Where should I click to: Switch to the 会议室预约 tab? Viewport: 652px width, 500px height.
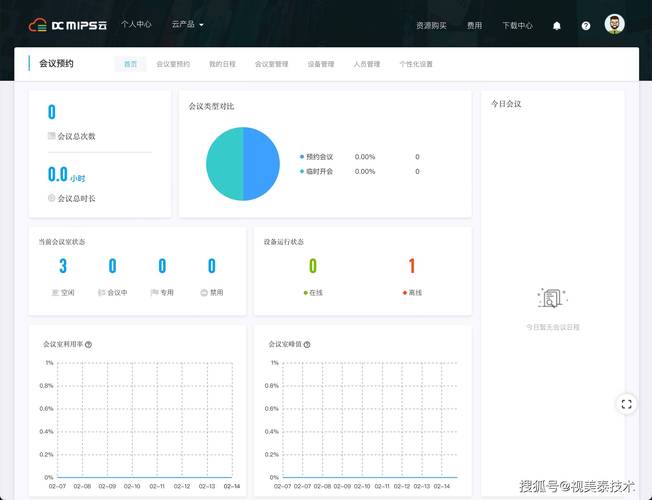point(173,64)
